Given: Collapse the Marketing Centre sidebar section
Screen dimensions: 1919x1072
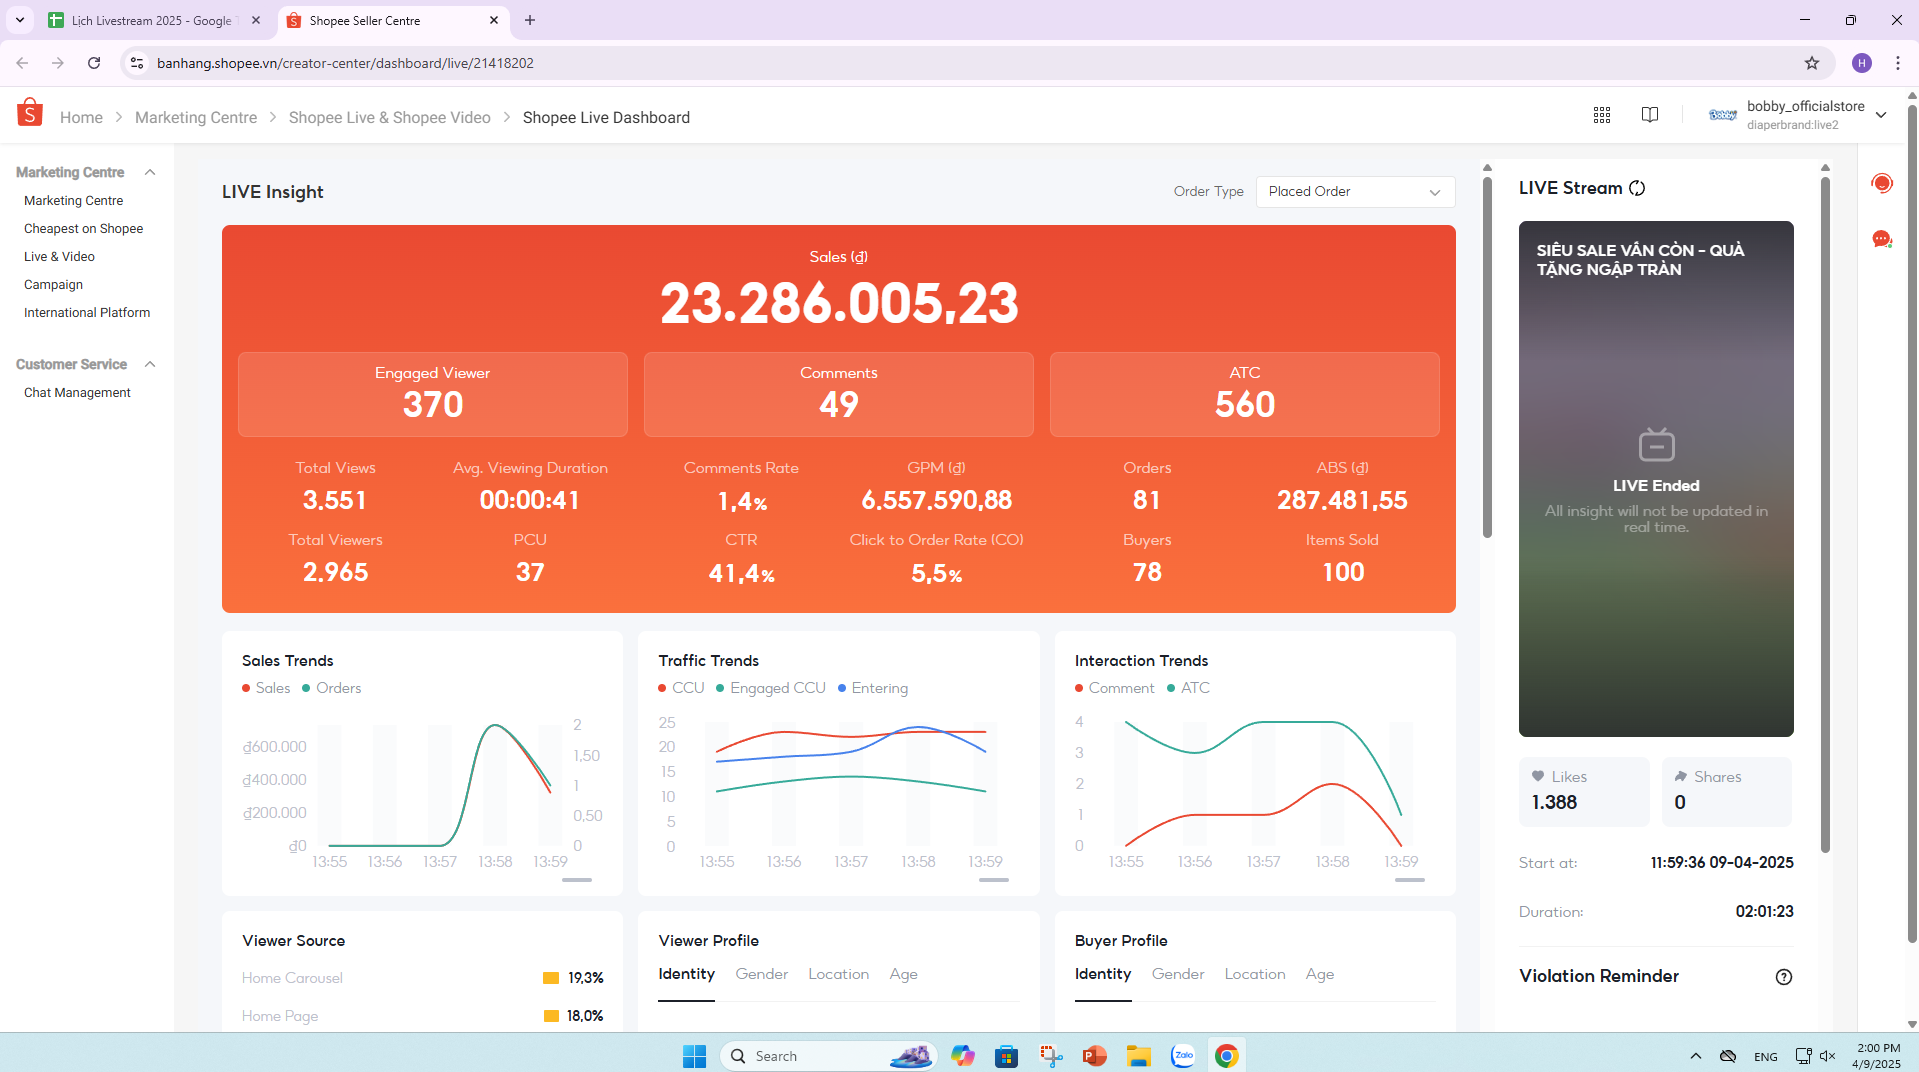Looking at the screenshot, I should click(150, 172).
